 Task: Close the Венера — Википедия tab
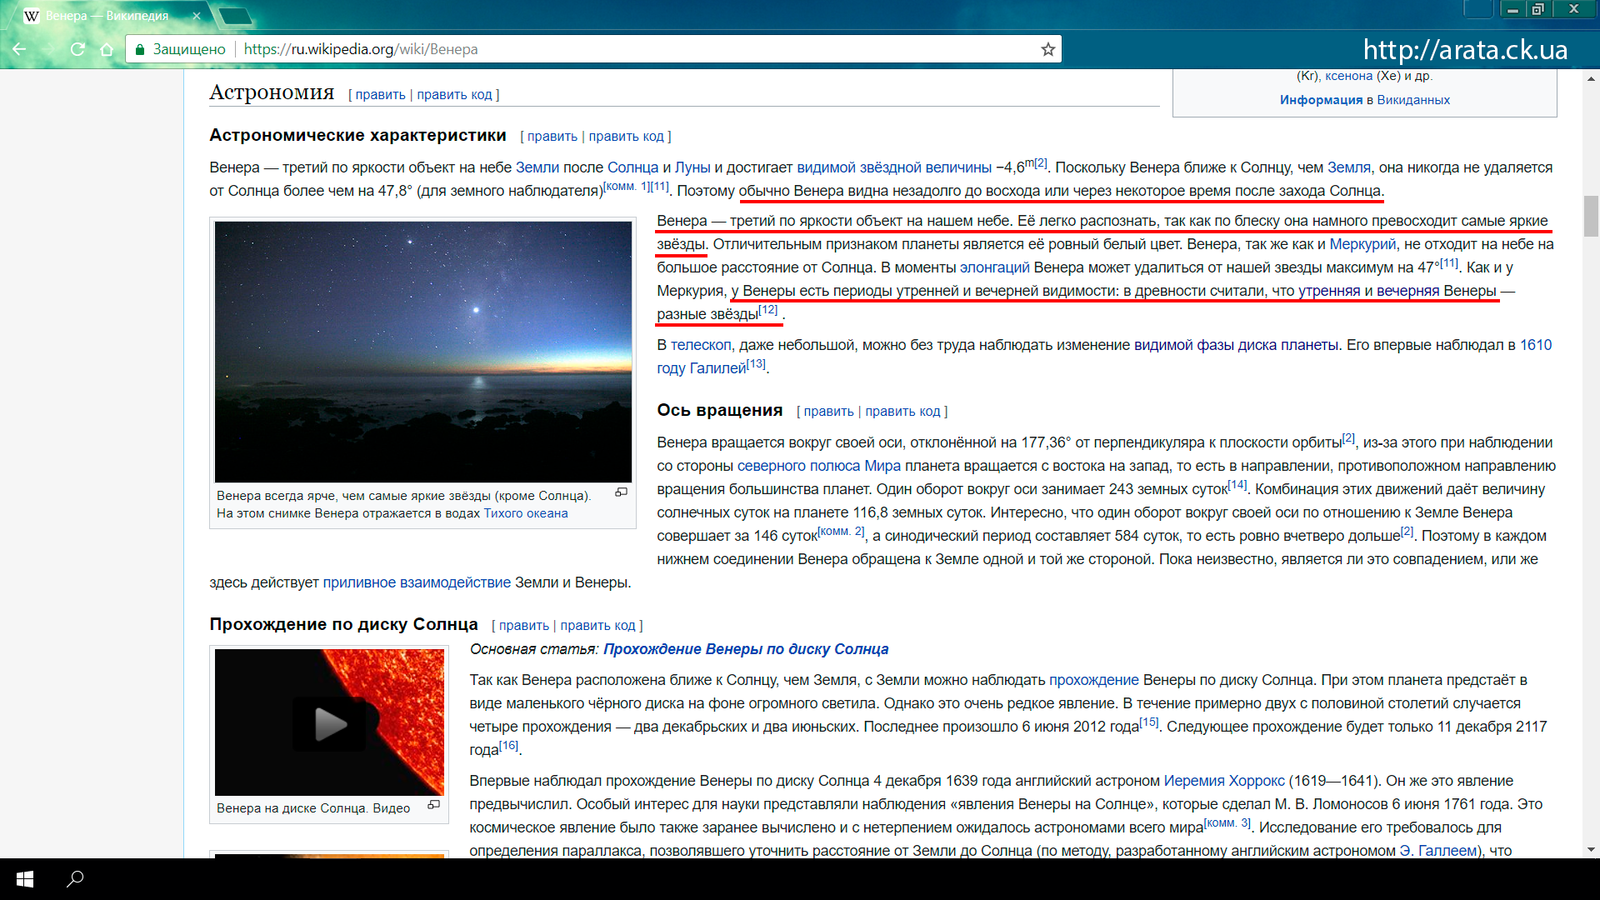[196, 16]
